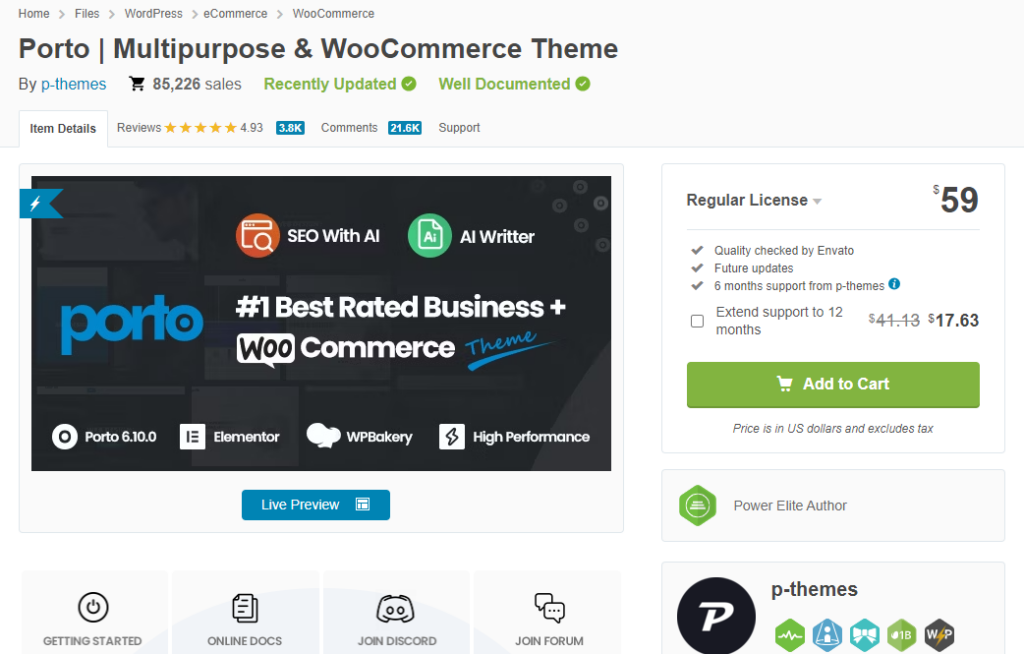Click the preview window icon in Live Preview button
1024x654 pixels.
(362, 504)
